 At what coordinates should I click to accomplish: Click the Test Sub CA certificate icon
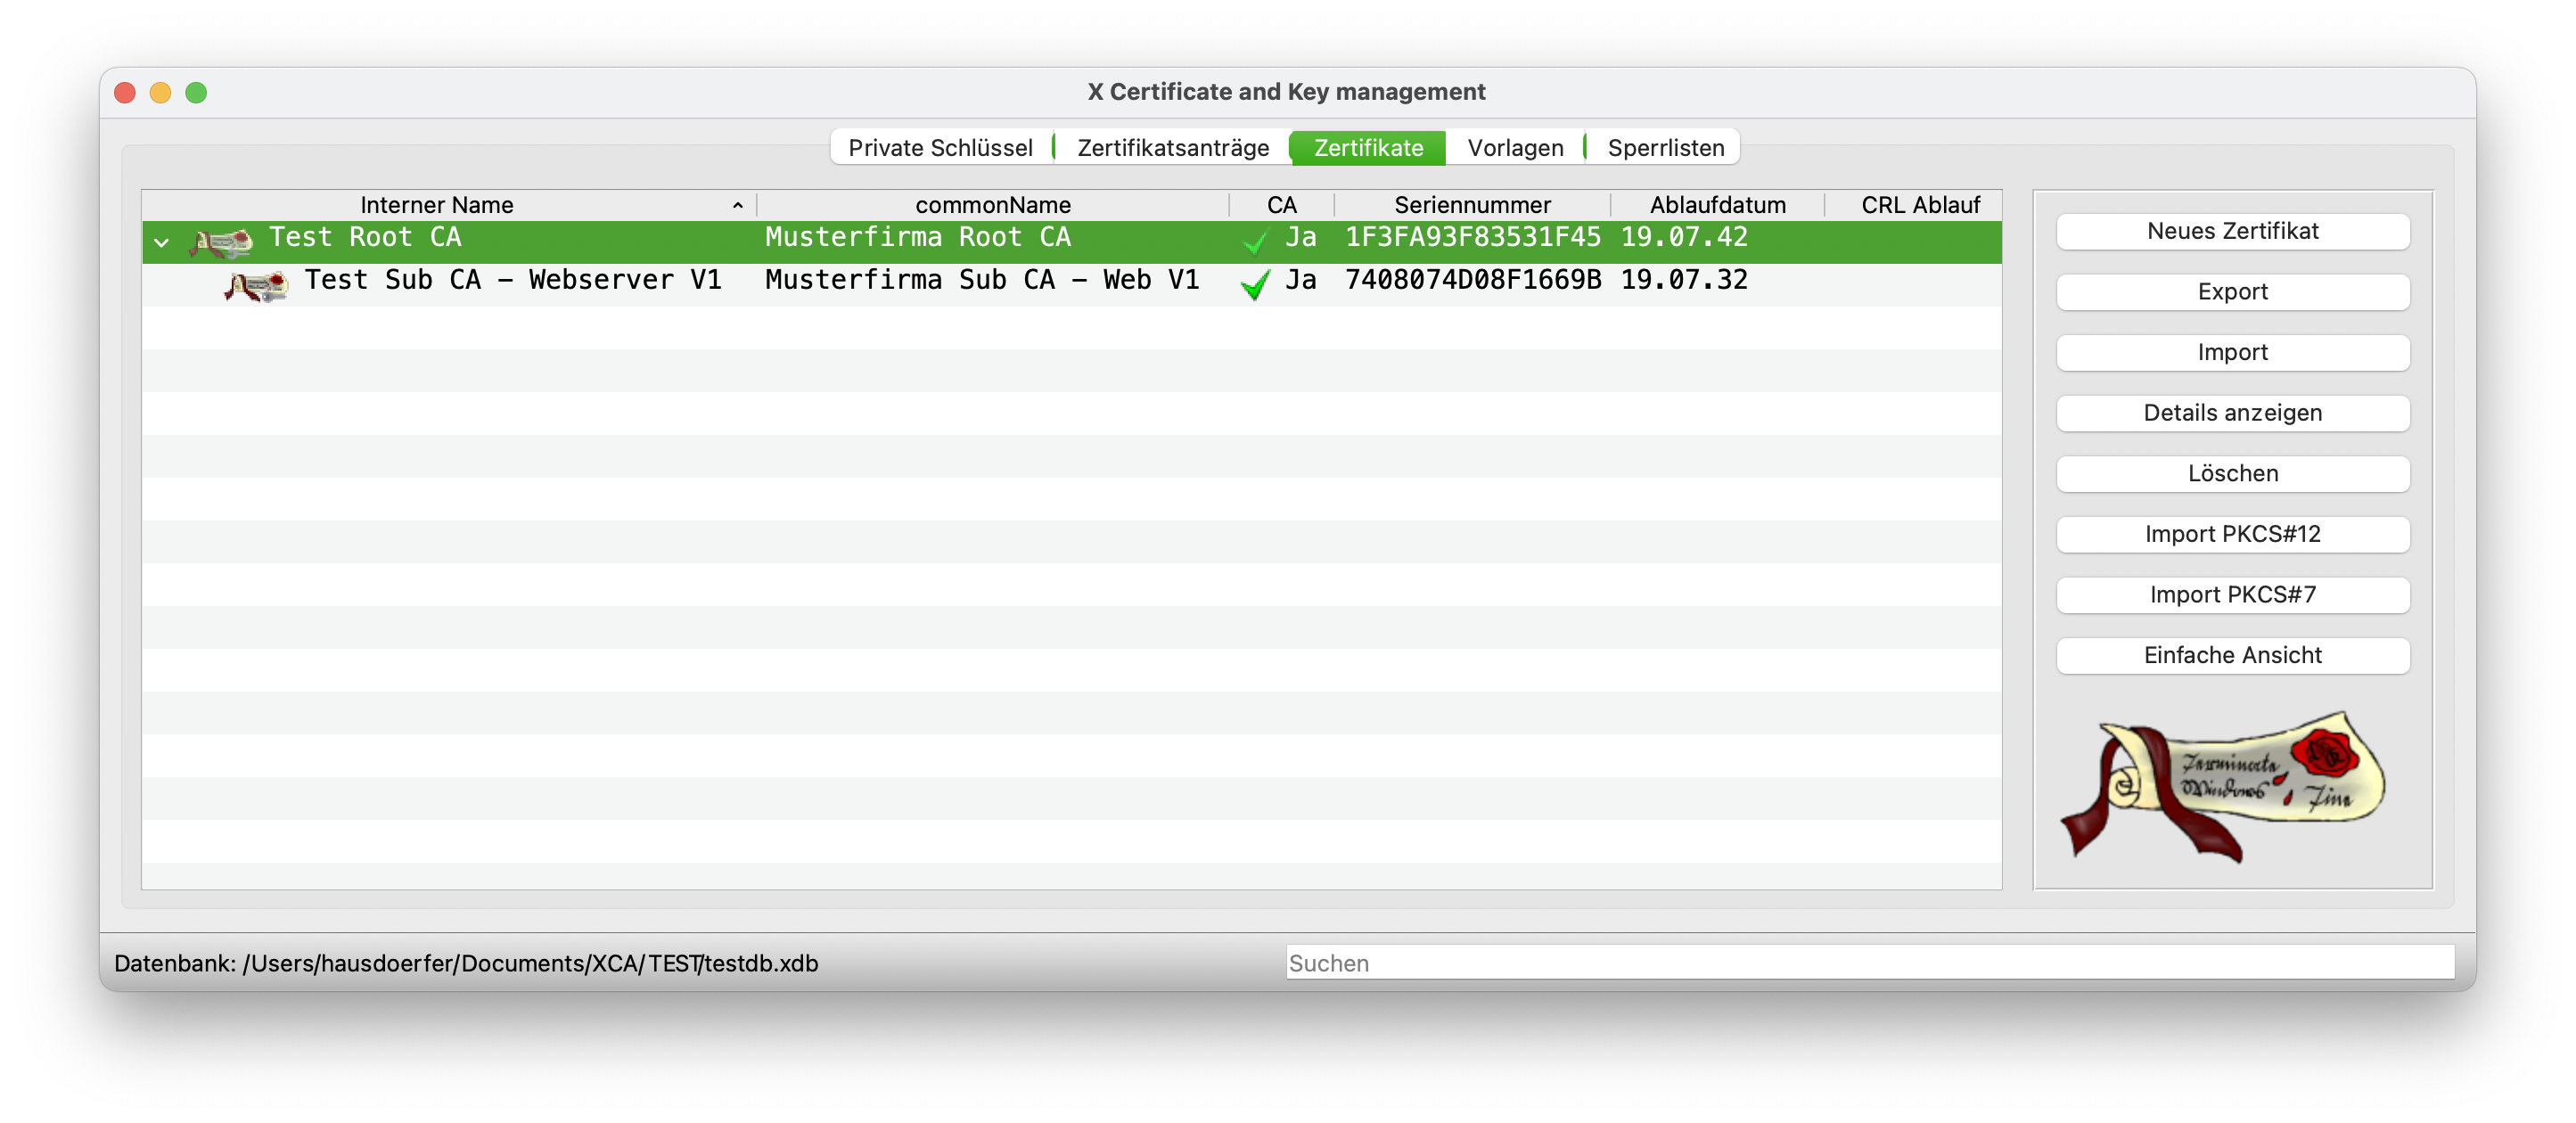coord(256,285)
